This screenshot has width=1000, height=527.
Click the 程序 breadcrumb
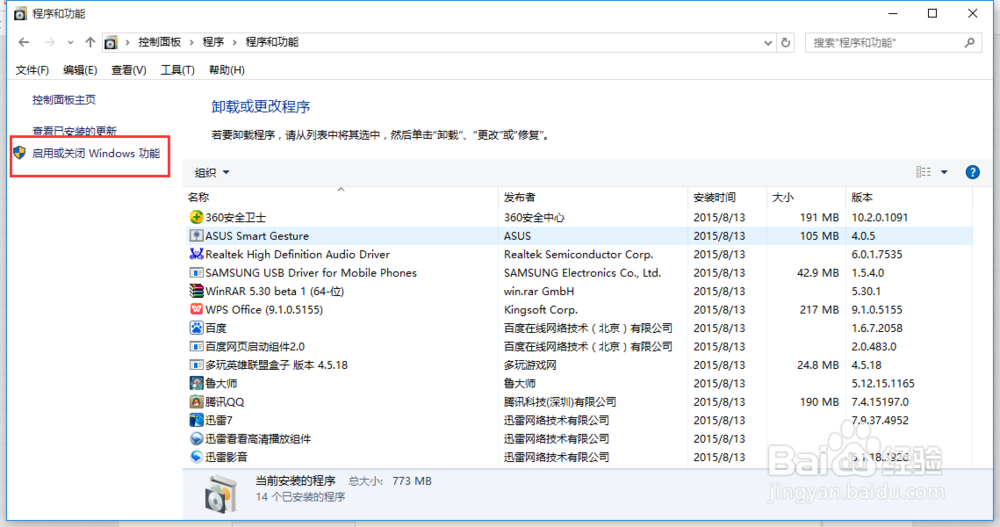(213, 42)
